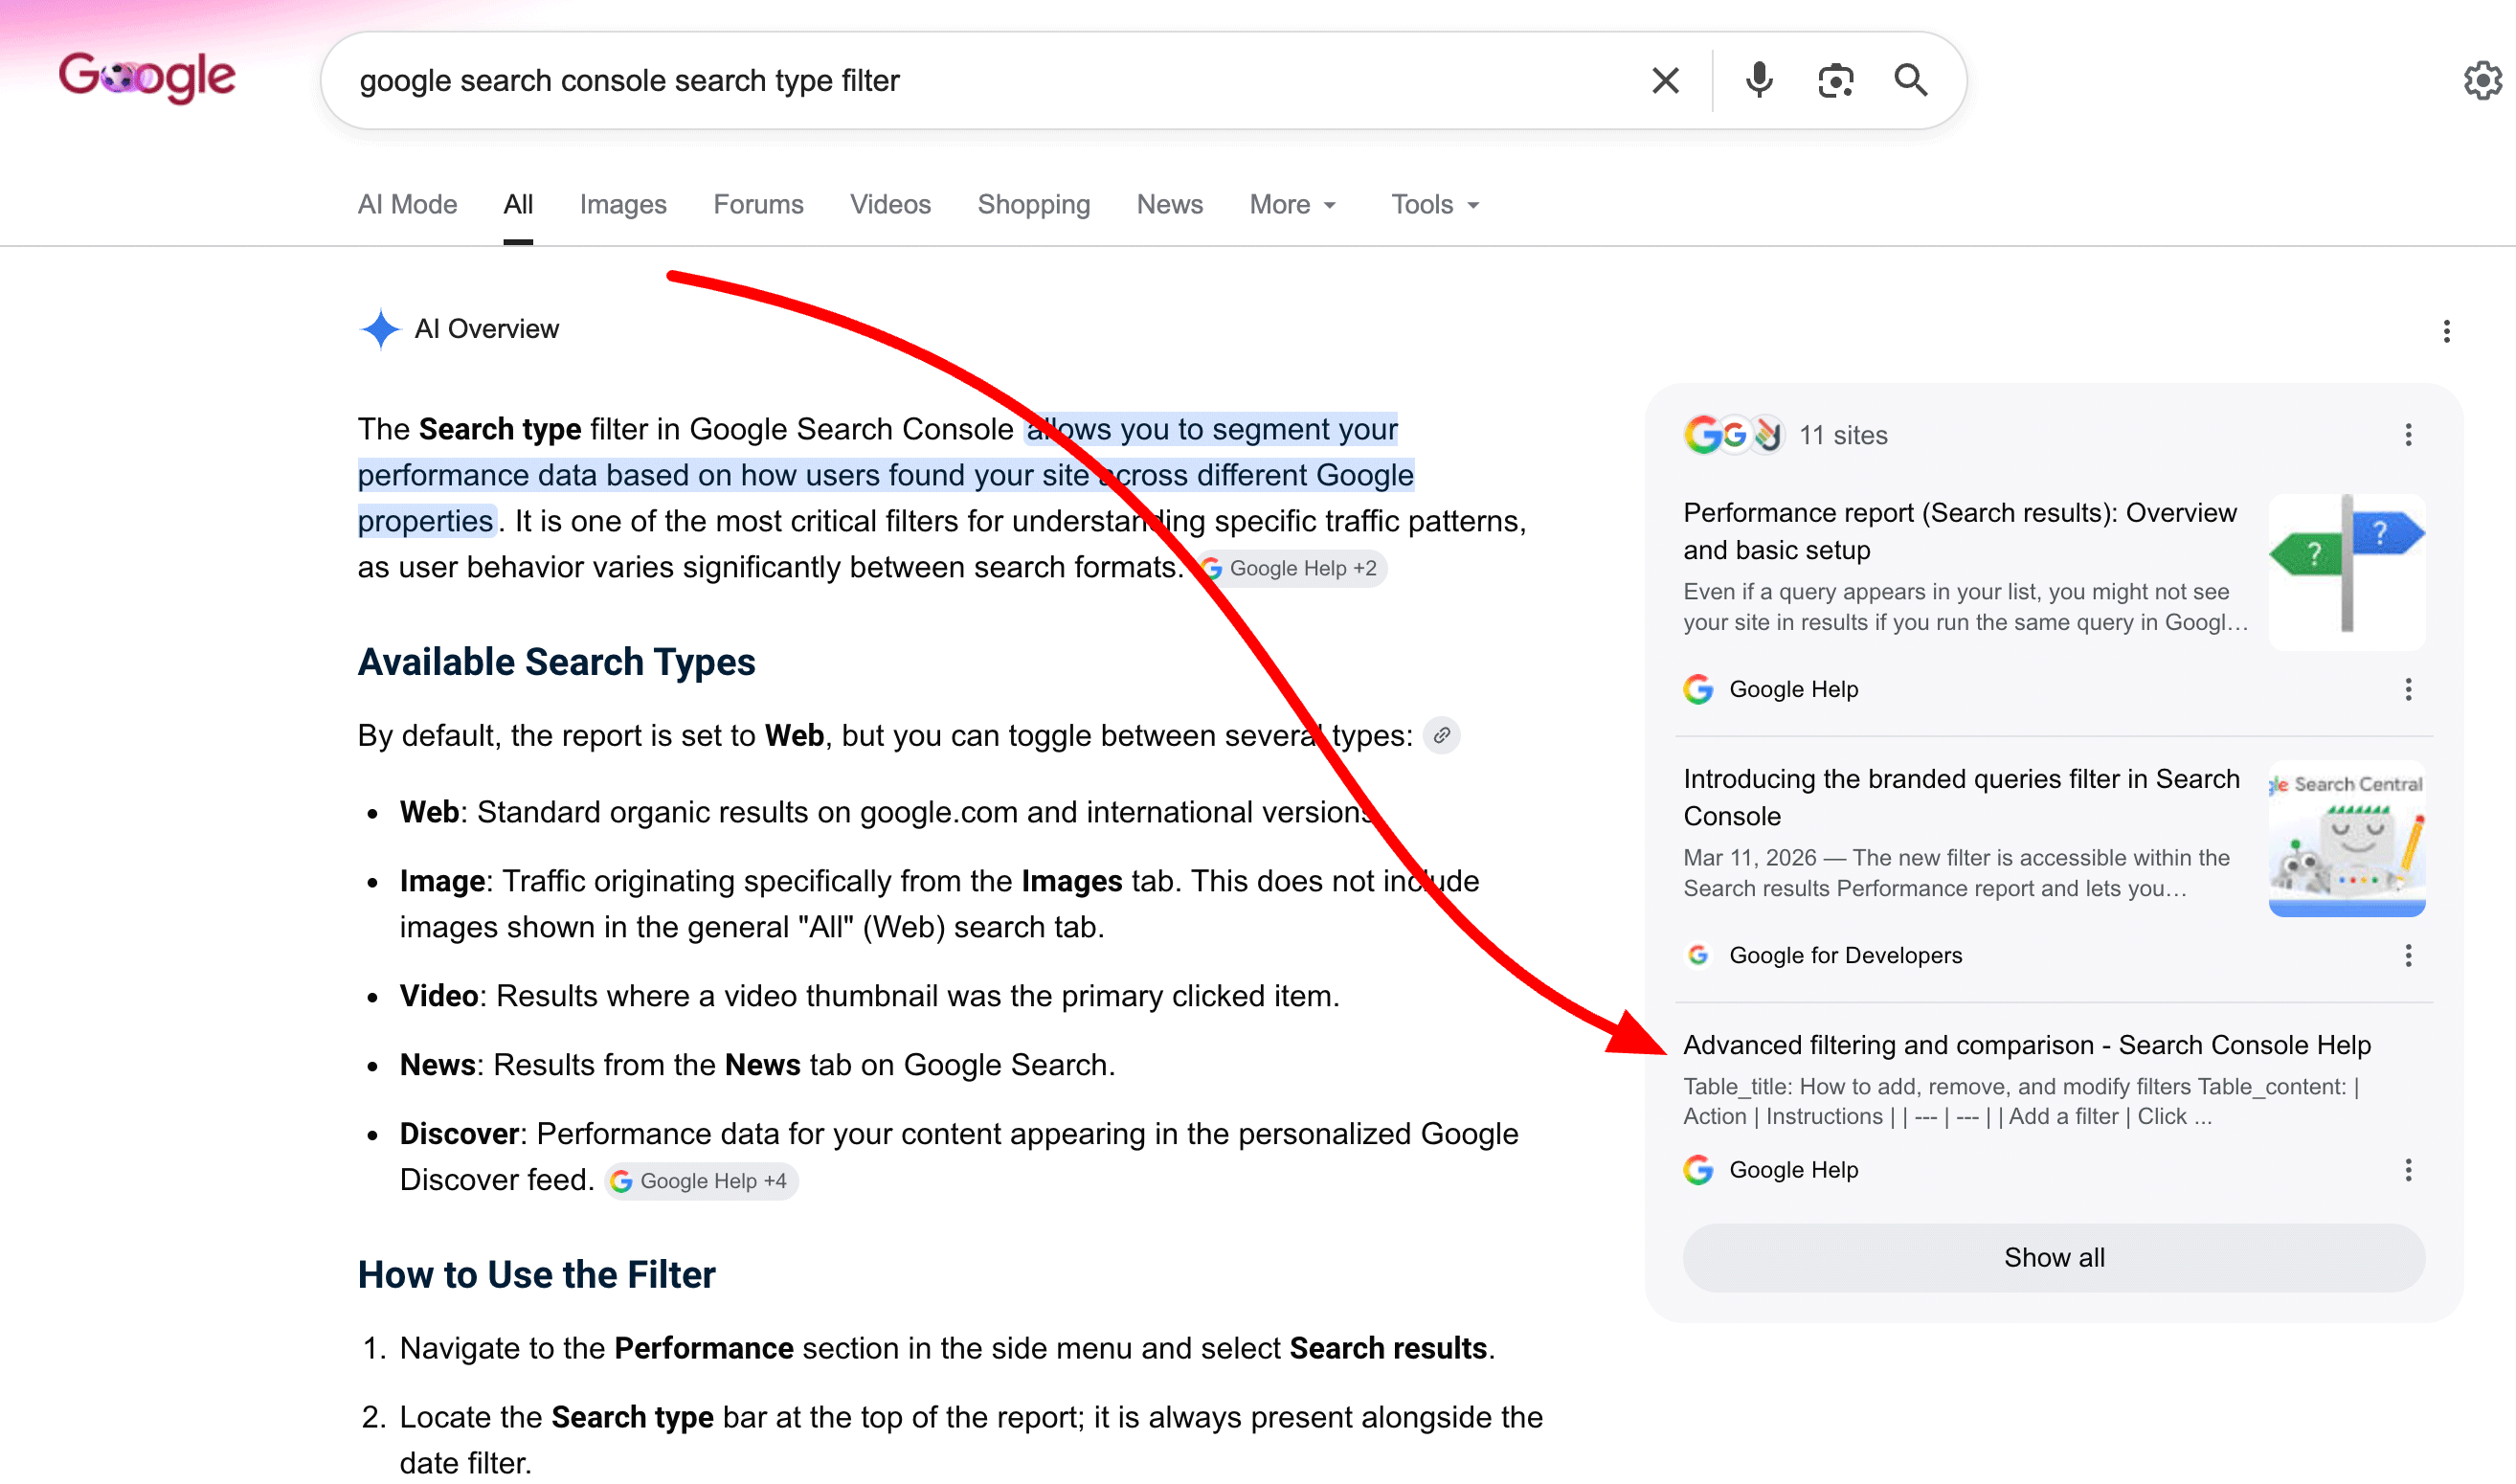Click link icon after 'several types:'
2516x1484 pixels.
(1442, 736)
